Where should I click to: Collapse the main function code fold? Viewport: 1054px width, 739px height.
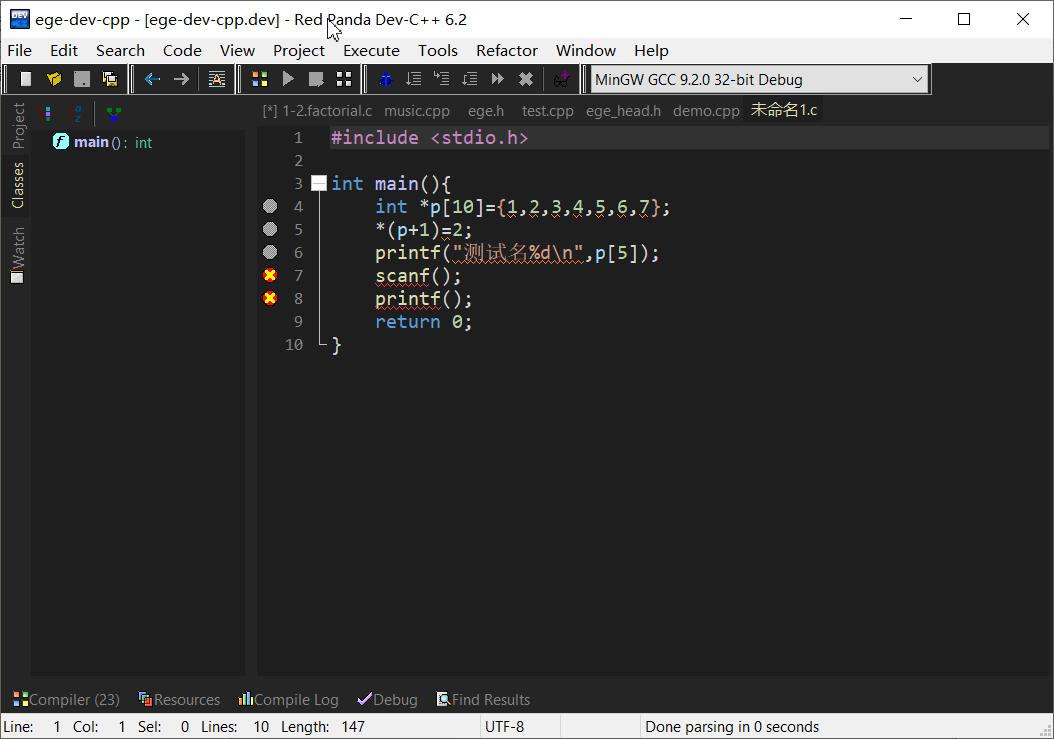(x=319, y=183)
